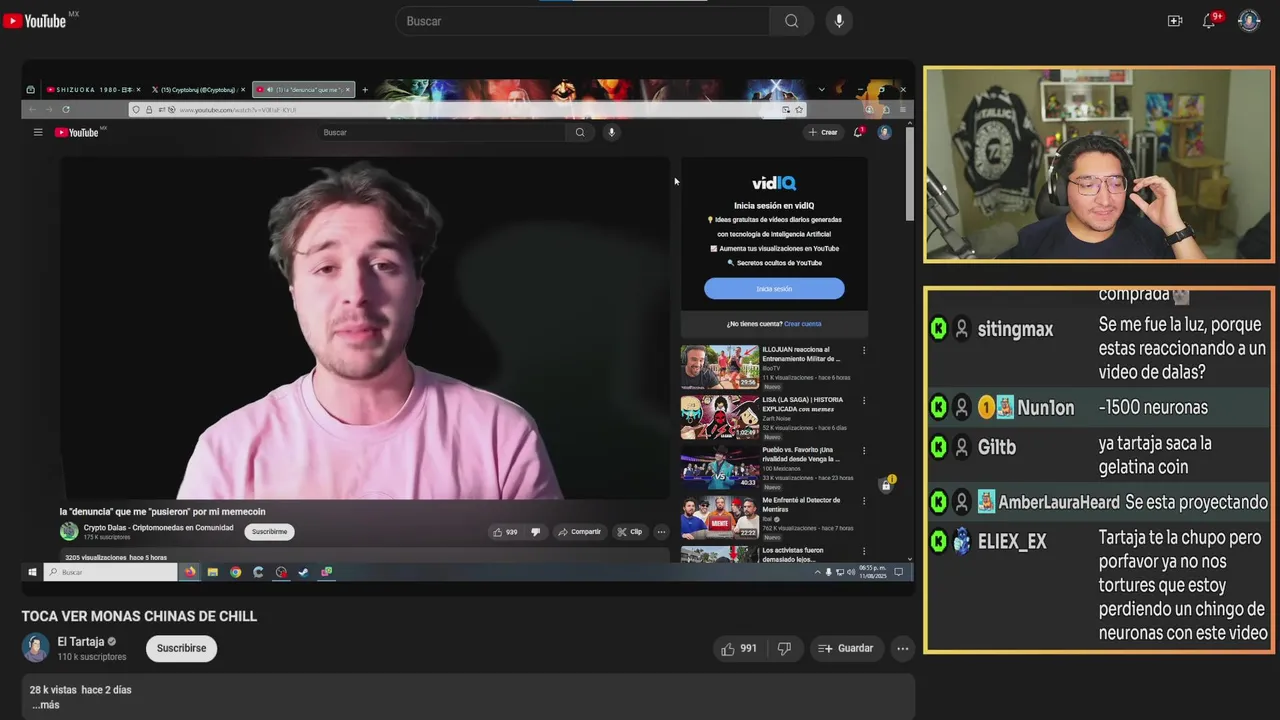
Task: Open options menu for ILLOJUAN reacciona video
Action: 864,351
